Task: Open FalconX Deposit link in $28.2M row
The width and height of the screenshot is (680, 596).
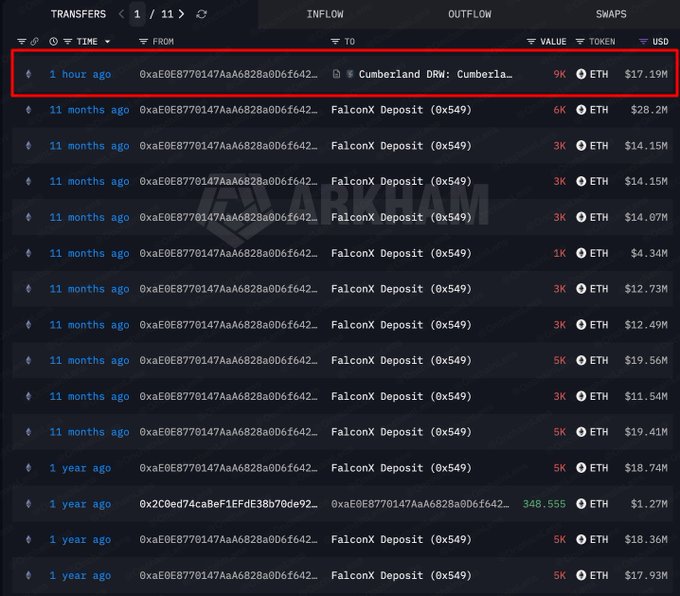Action: click(401, 110)
